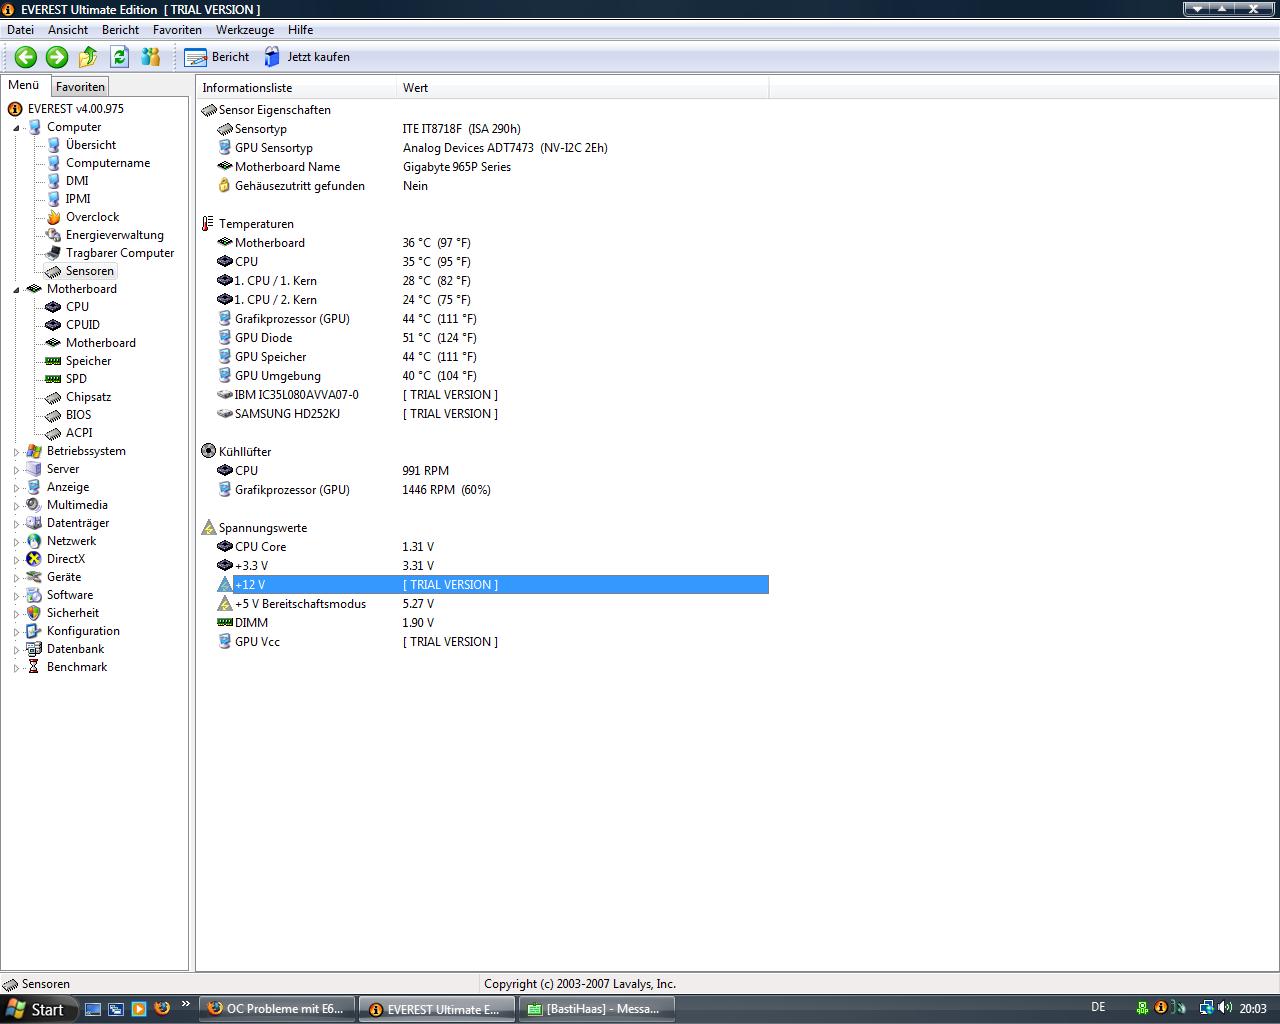Viewport: 1280px width, 1024px height.
Task: Click the Refresh toolbar icon
Action: click(119, 57)
